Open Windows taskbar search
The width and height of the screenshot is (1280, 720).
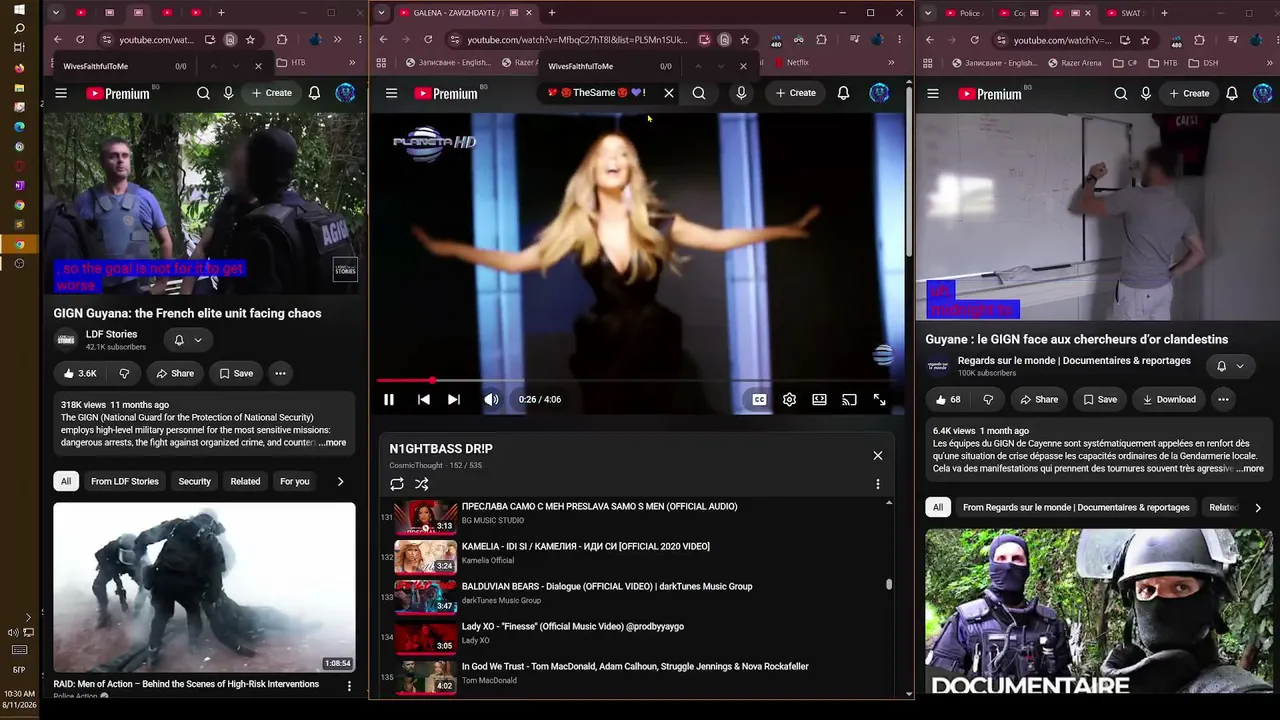[19, 28]
